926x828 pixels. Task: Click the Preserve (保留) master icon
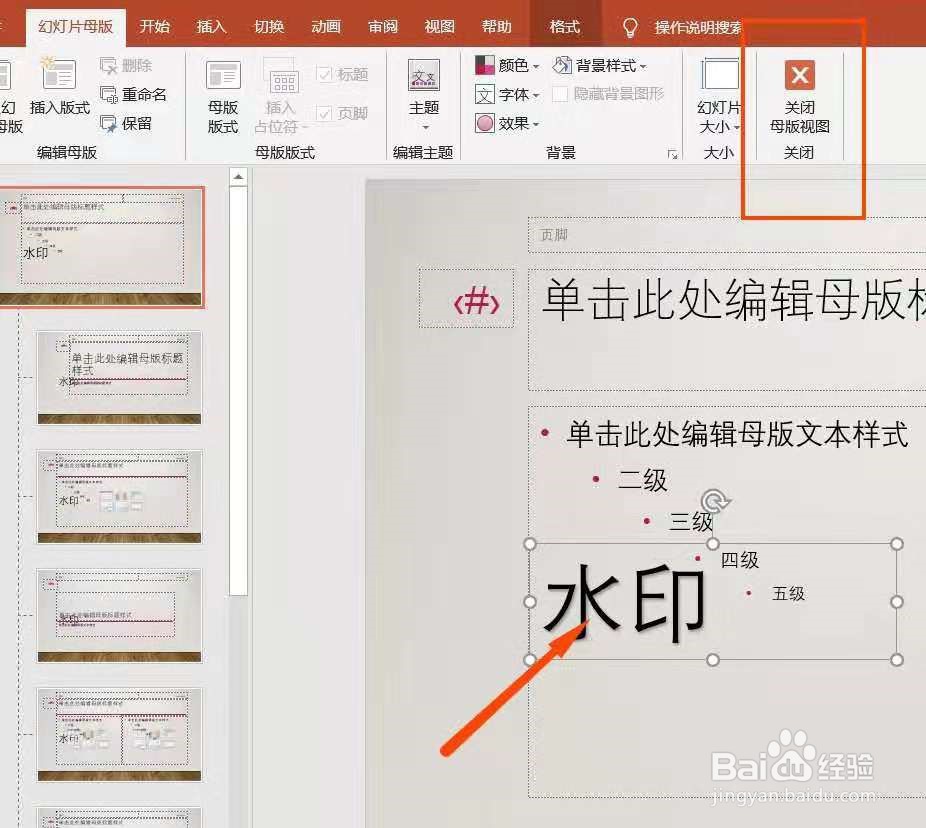[109, 123]
